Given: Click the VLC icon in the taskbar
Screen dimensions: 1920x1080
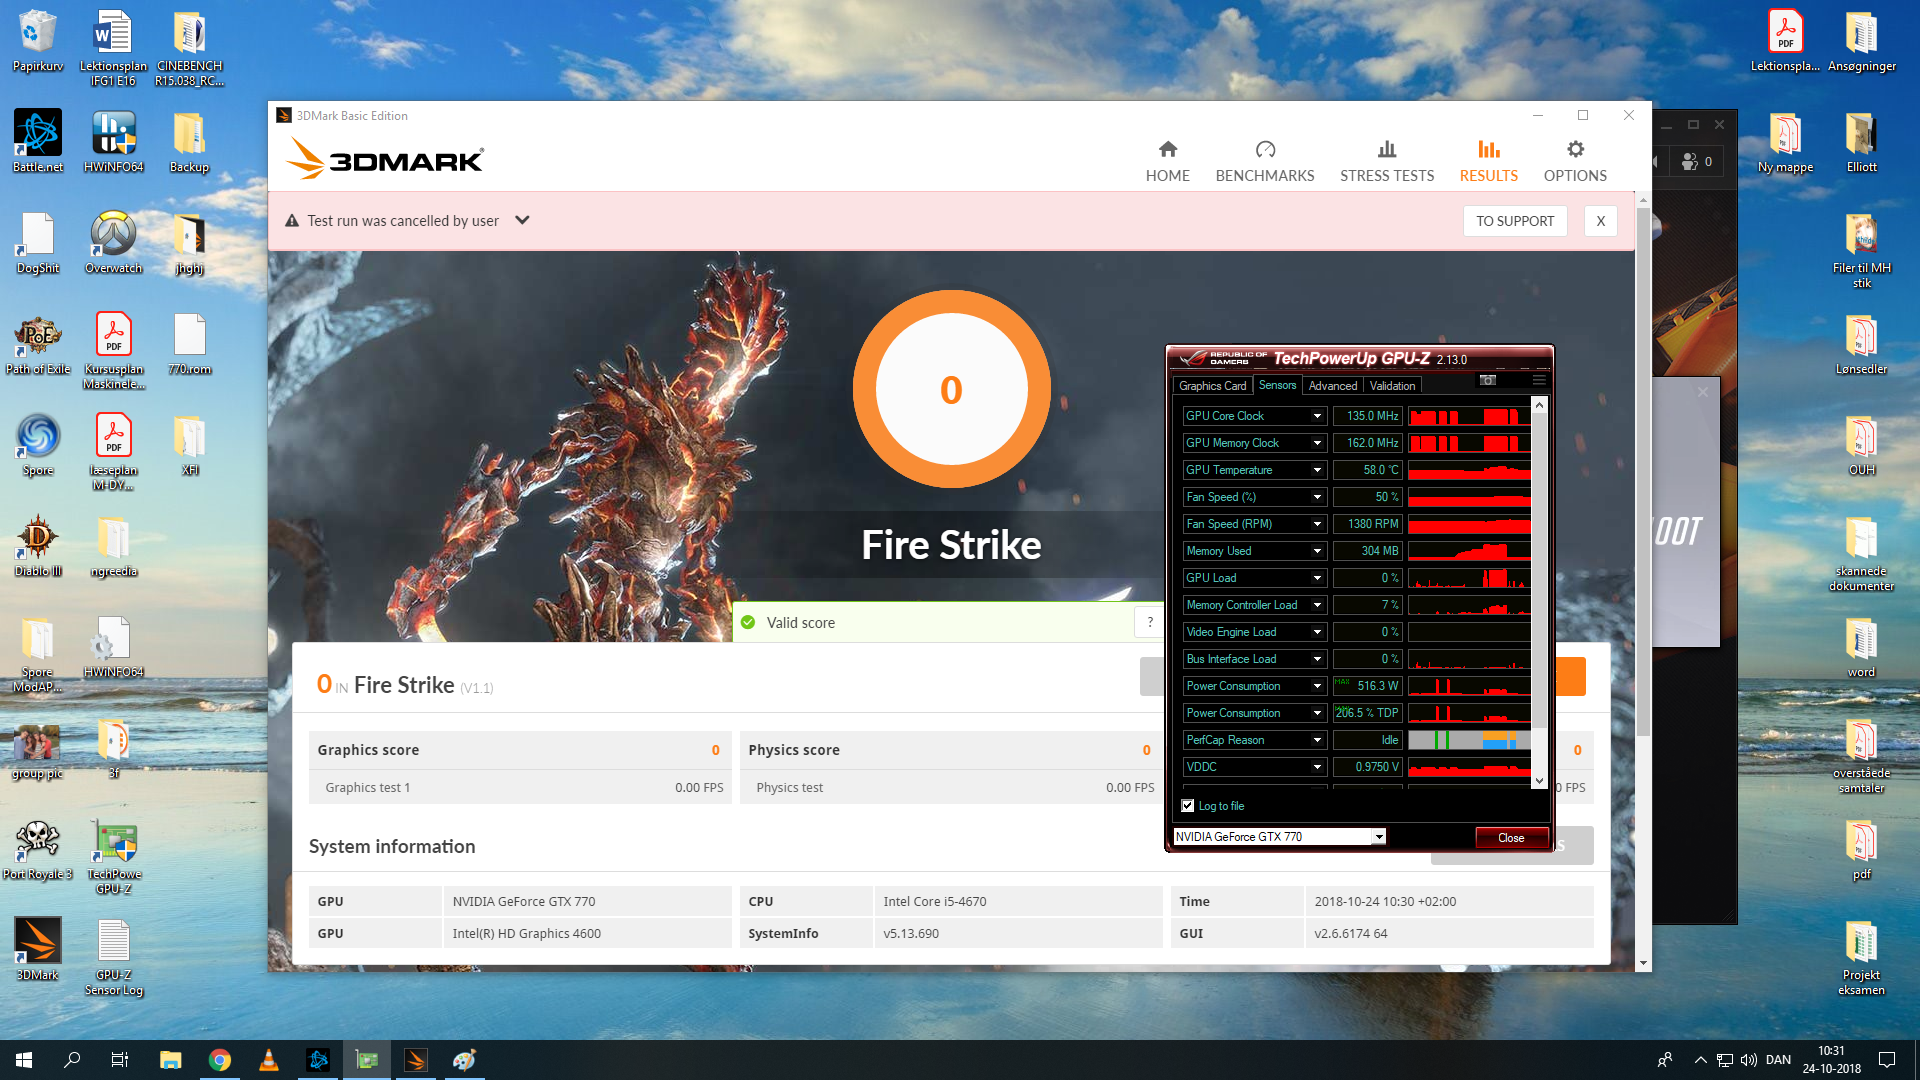Looking at the screenshot, I should pyautogui.click(x=269, y=1060).
